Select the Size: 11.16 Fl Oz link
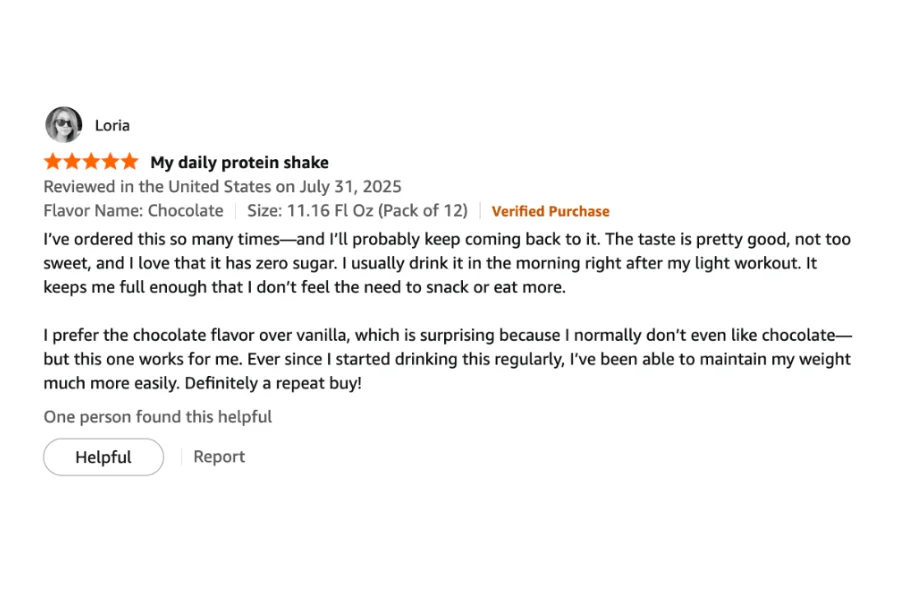Screen dimensions: 920x600 358,210
